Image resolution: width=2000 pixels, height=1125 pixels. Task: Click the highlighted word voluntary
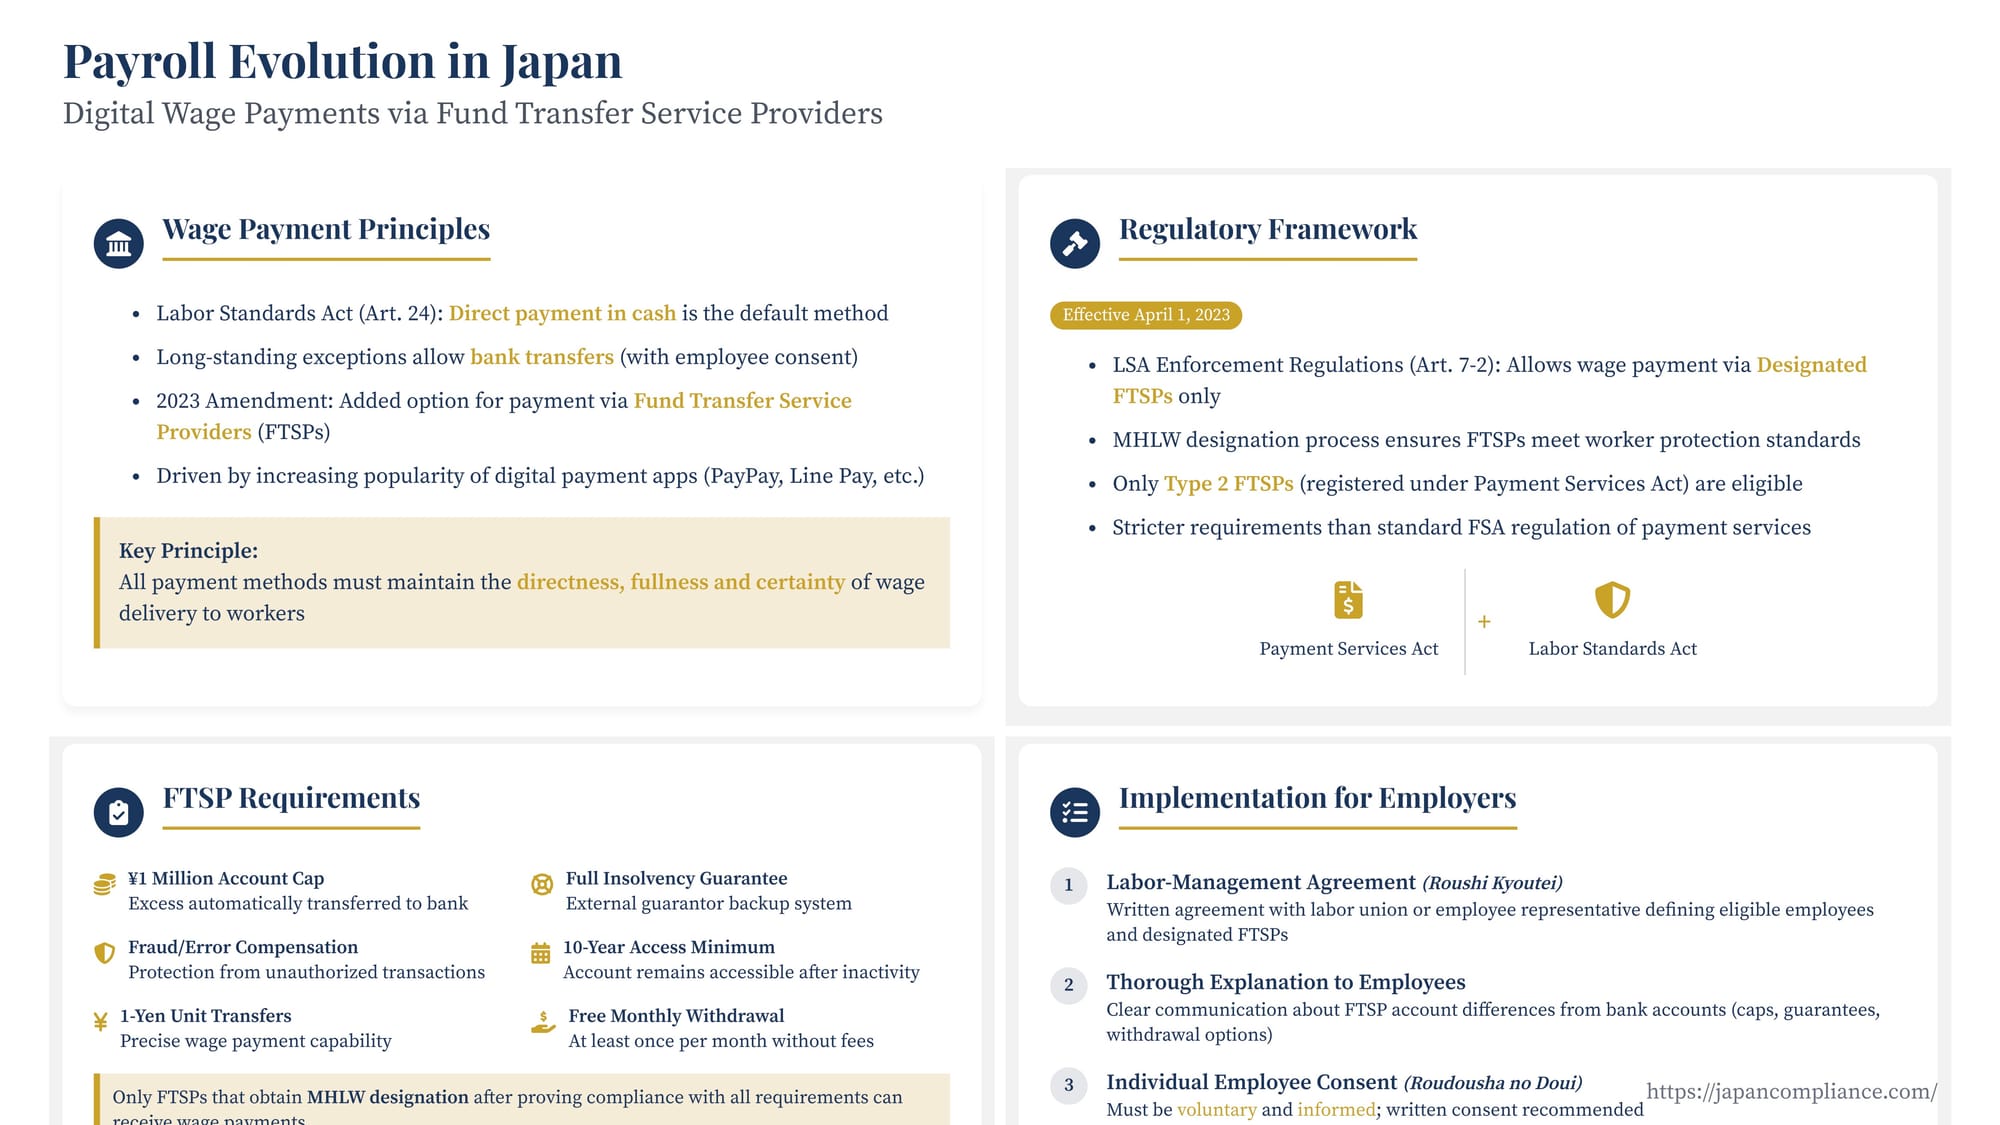click(1216, 1110)
